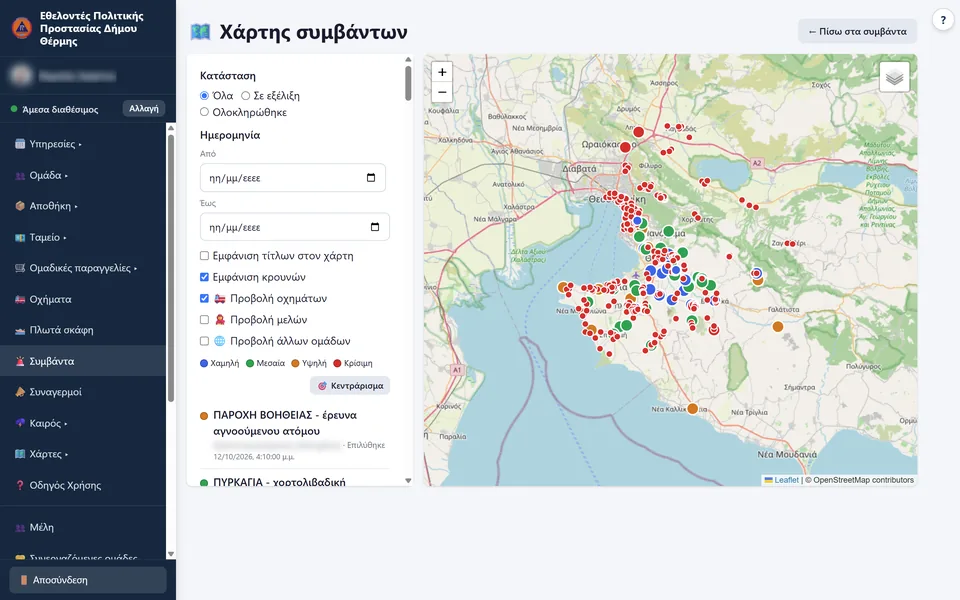Check Προβολή άλλων ομάδων checkbox

click(x=204, y=341)
